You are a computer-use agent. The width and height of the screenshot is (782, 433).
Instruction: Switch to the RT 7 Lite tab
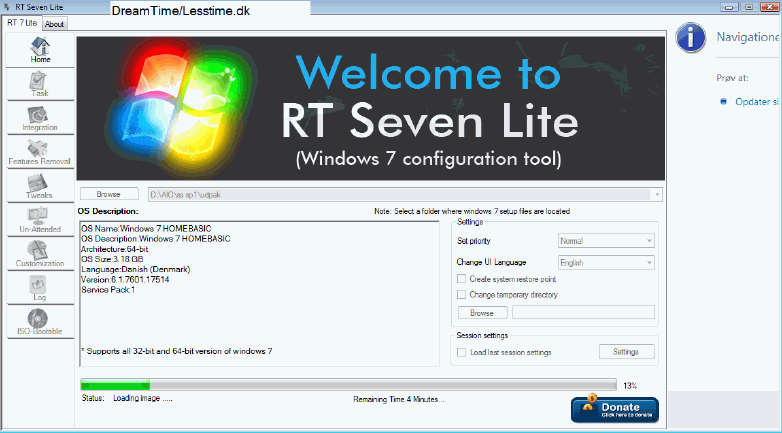tap(22, 23)
